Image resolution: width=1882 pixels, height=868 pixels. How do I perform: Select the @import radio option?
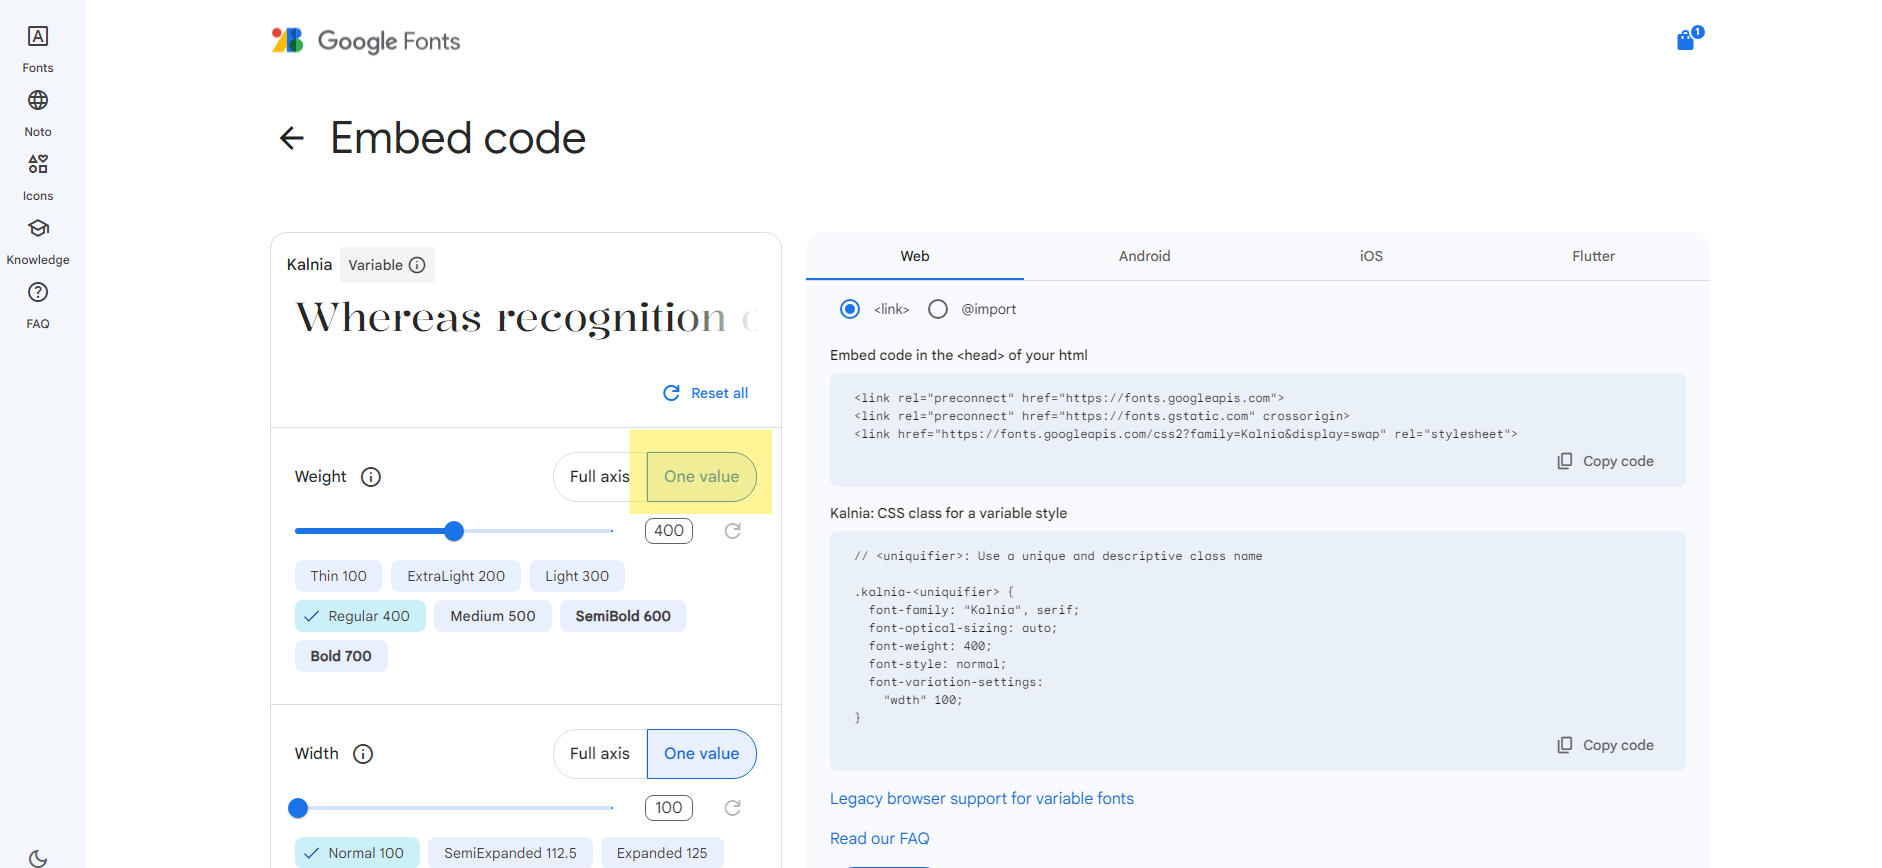pyautogui.click(x=938, y=309)
